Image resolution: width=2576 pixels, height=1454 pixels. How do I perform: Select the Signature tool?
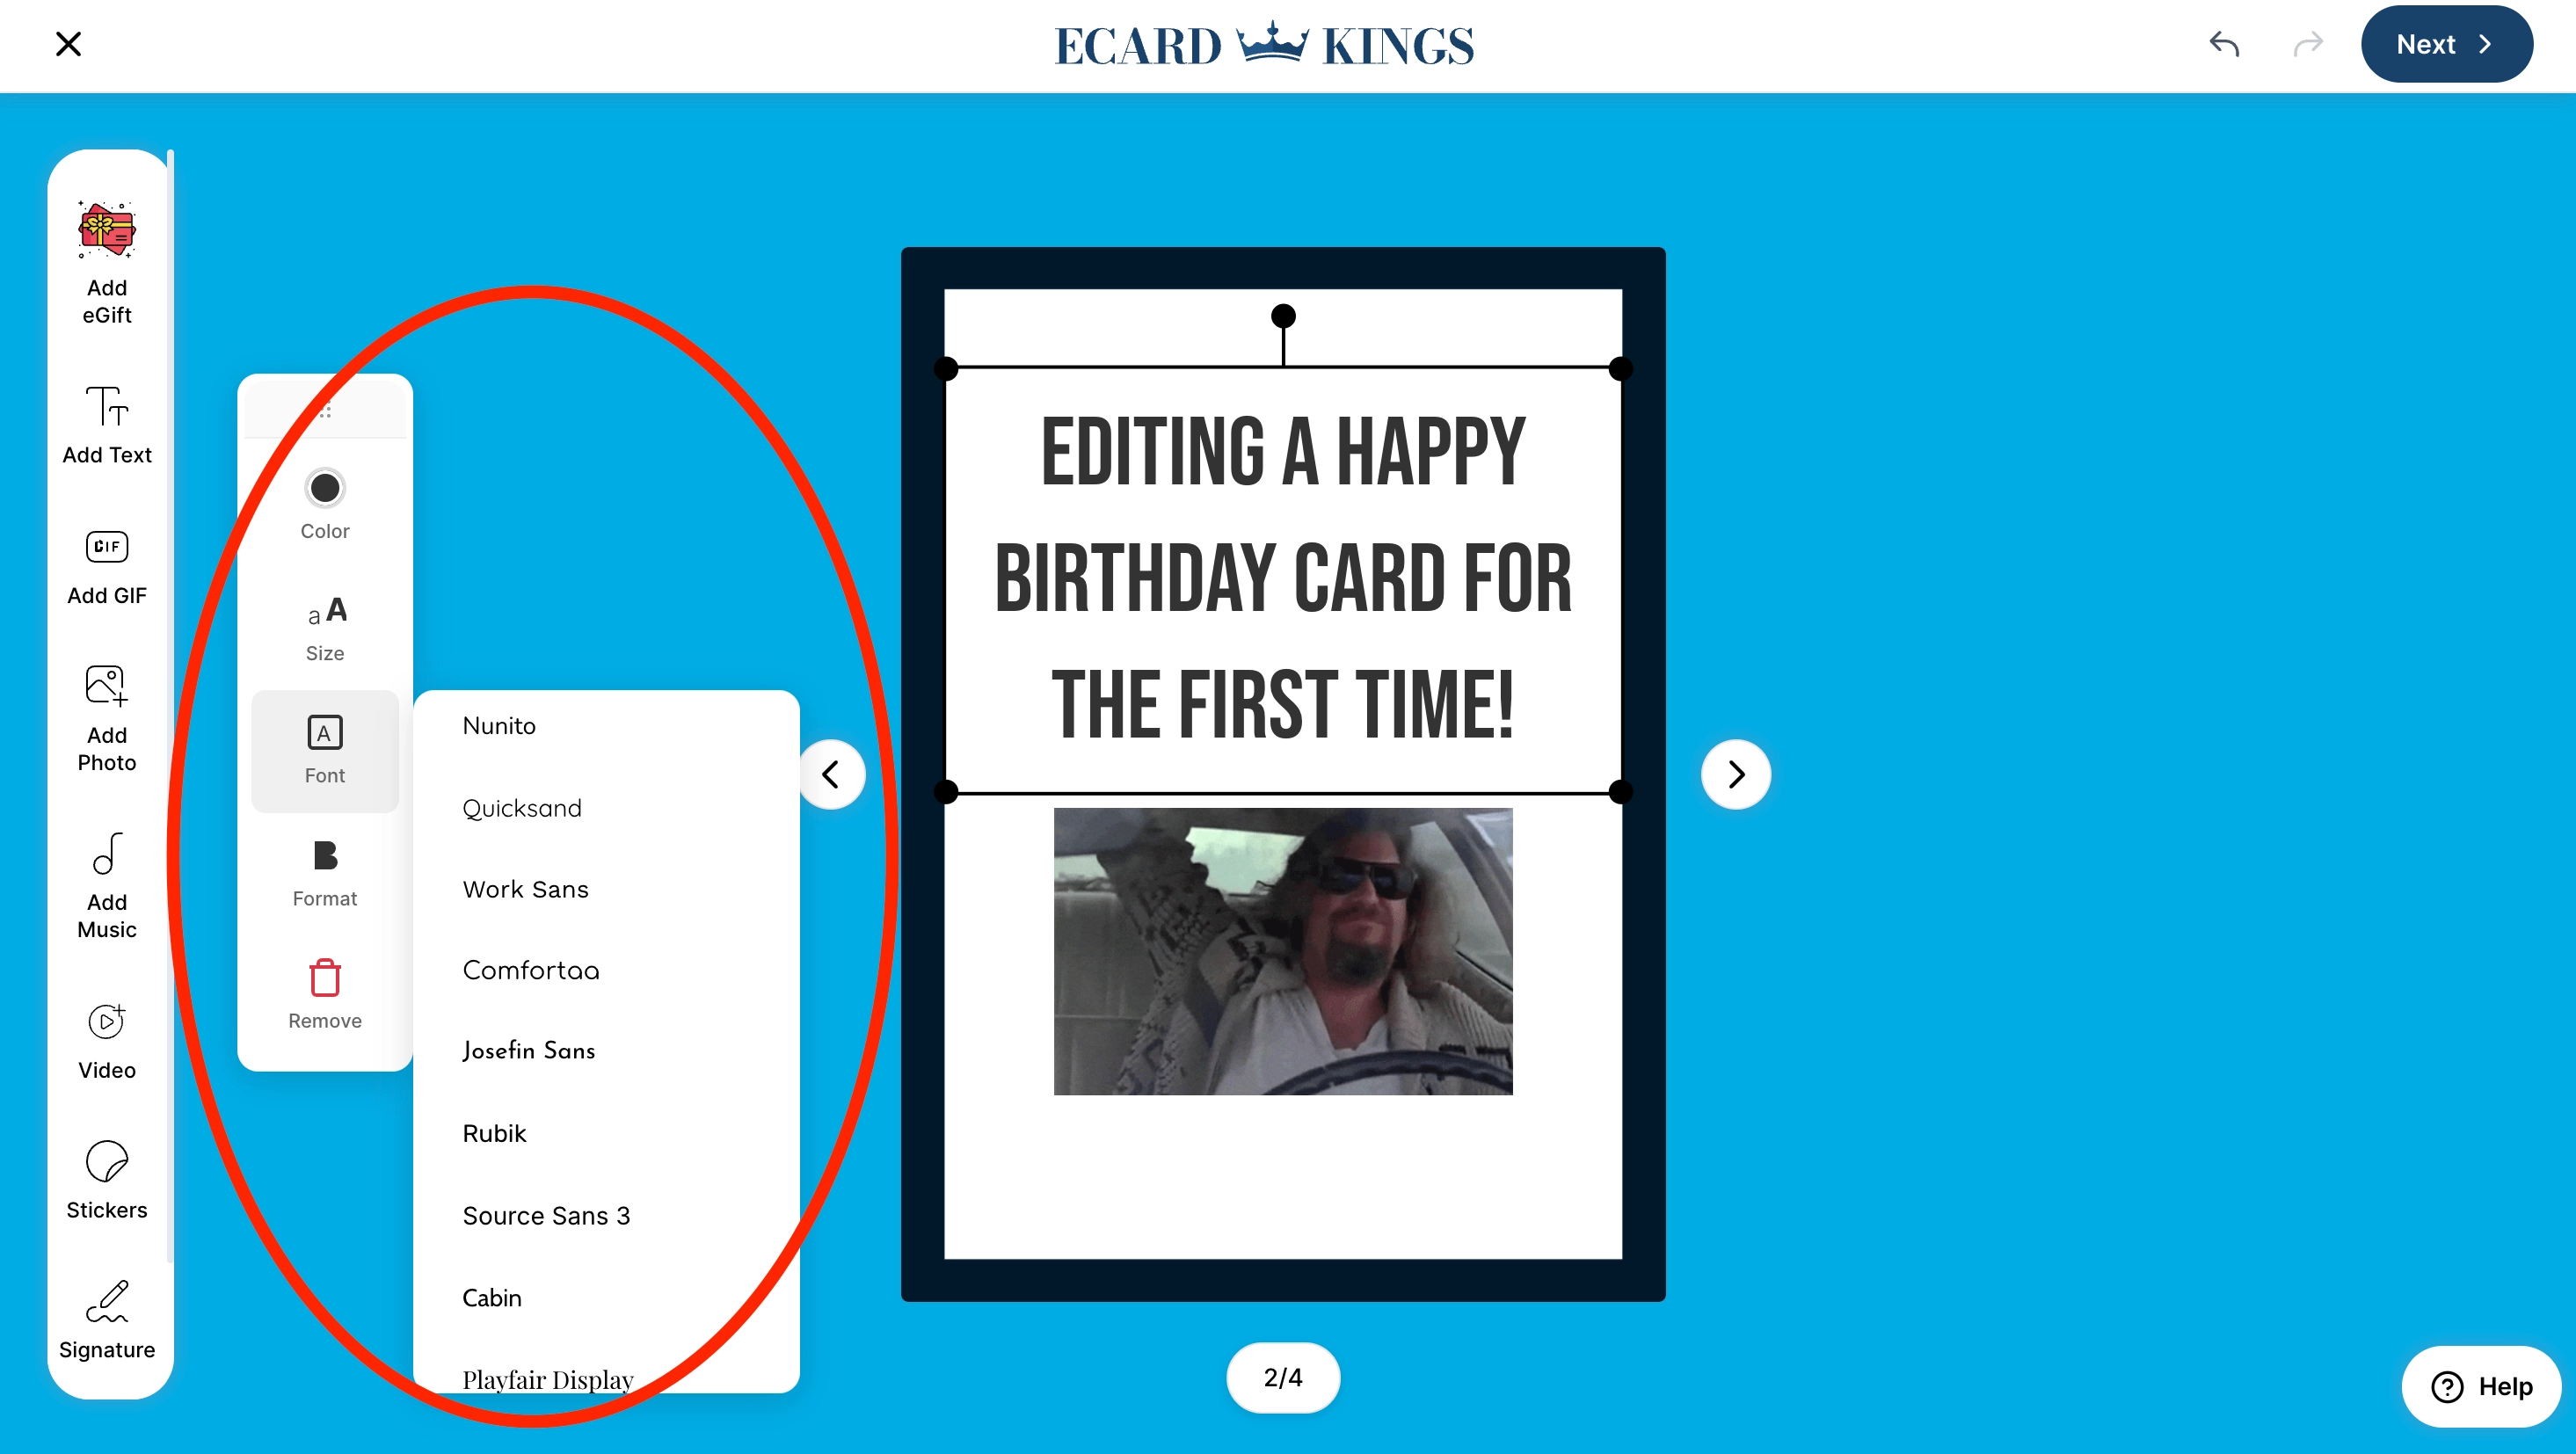[107, 1320]
